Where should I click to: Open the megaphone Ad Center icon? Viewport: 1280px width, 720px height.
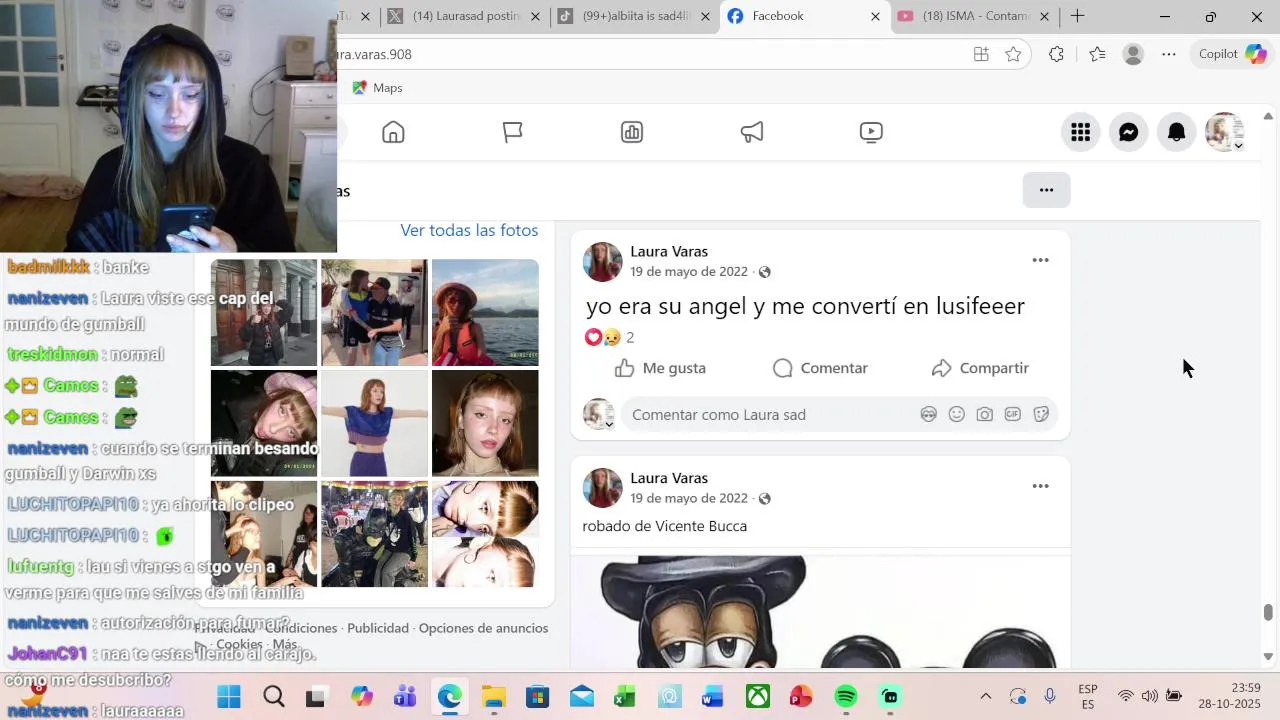pos(752,132)
